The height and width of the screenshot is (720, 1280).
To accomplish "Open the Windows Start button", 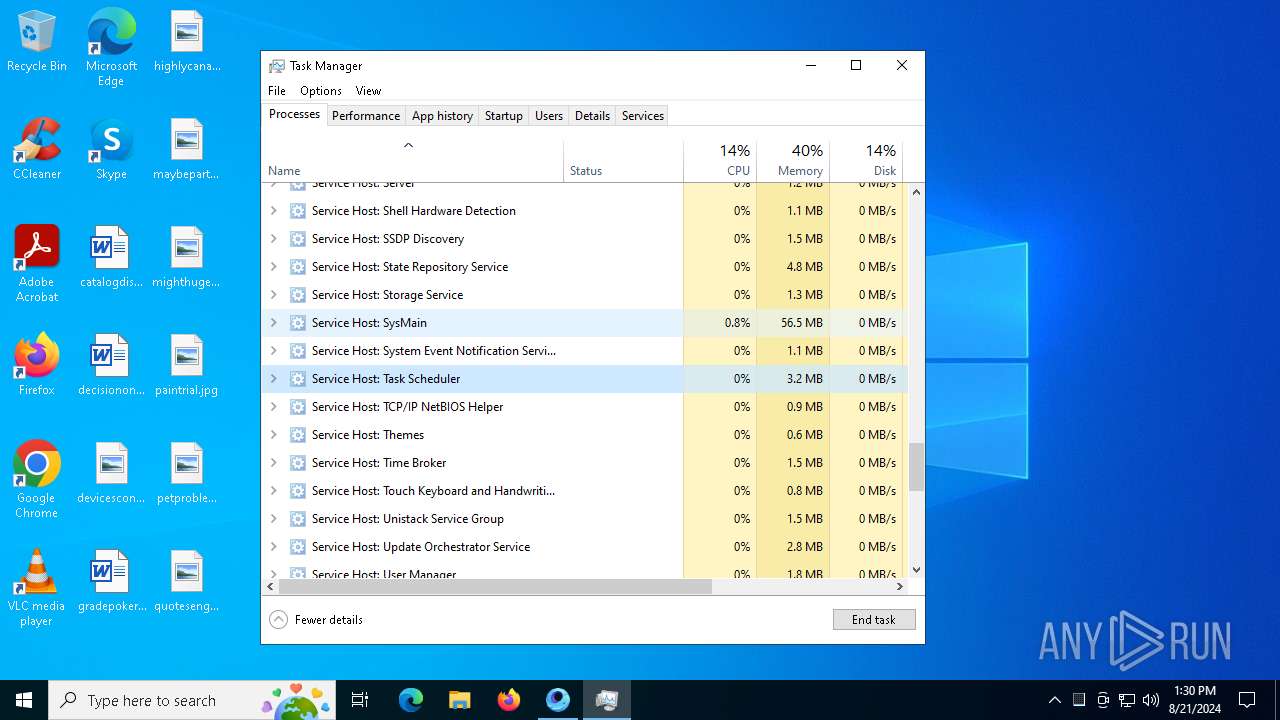I will [24, 700].
